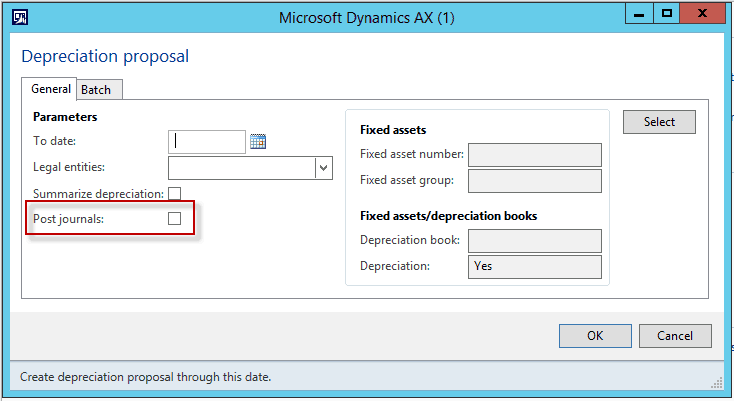734x401 pixels.
Task: Cancel the depreciation proposal dialog
Action: [675, 335]
